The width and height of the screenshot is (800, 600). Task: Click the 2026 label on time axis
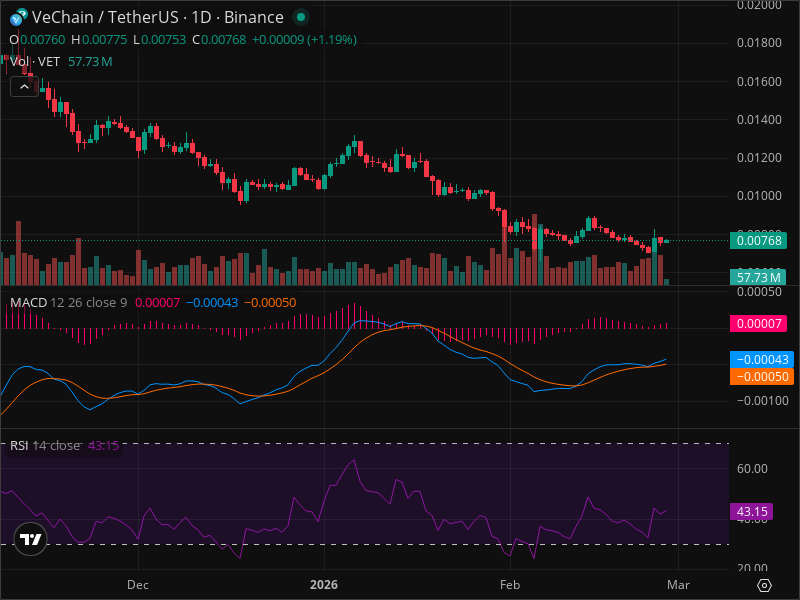click(x=324, y=585)
